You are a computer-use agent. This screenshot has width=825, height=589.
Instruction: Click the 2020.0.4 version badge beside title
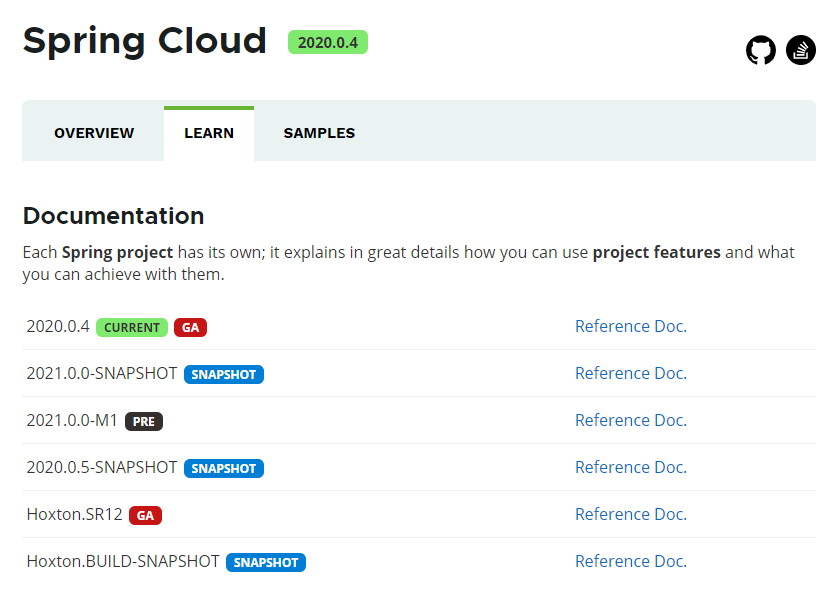(x=328, y=42)
